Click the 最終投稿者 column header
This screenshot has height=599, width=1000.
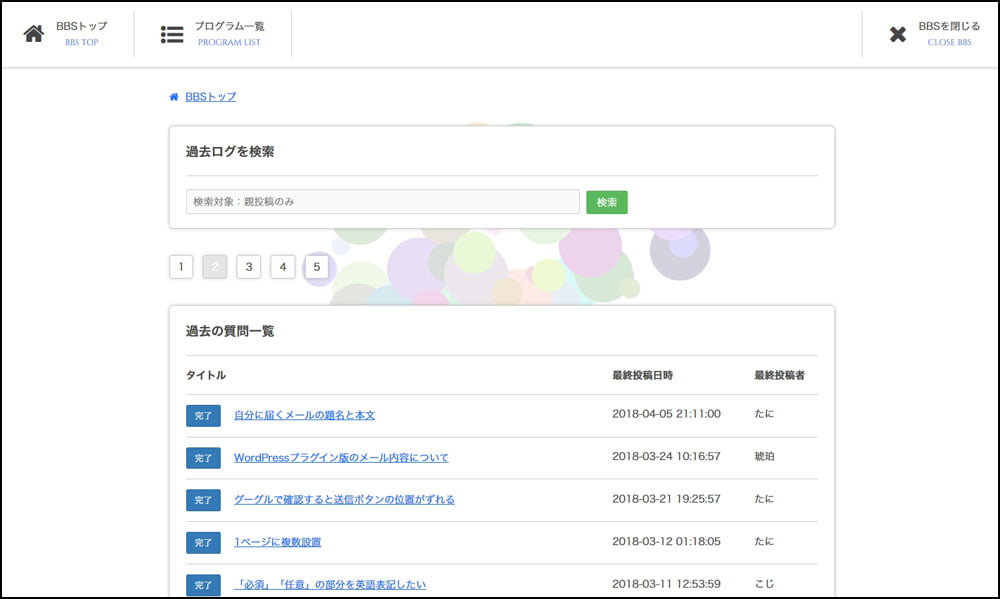[x=779, y=375]
